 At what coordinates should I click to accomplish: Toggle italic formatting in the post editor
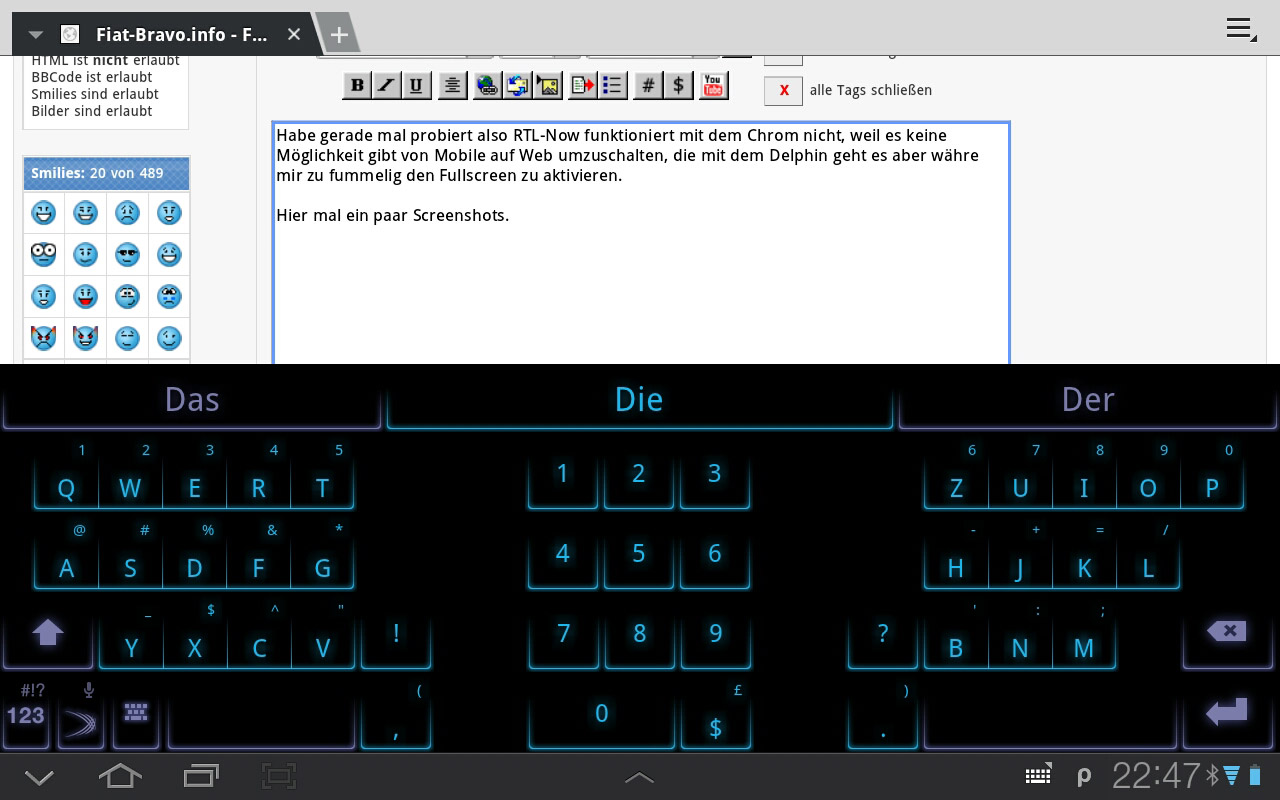pos(386,86)
